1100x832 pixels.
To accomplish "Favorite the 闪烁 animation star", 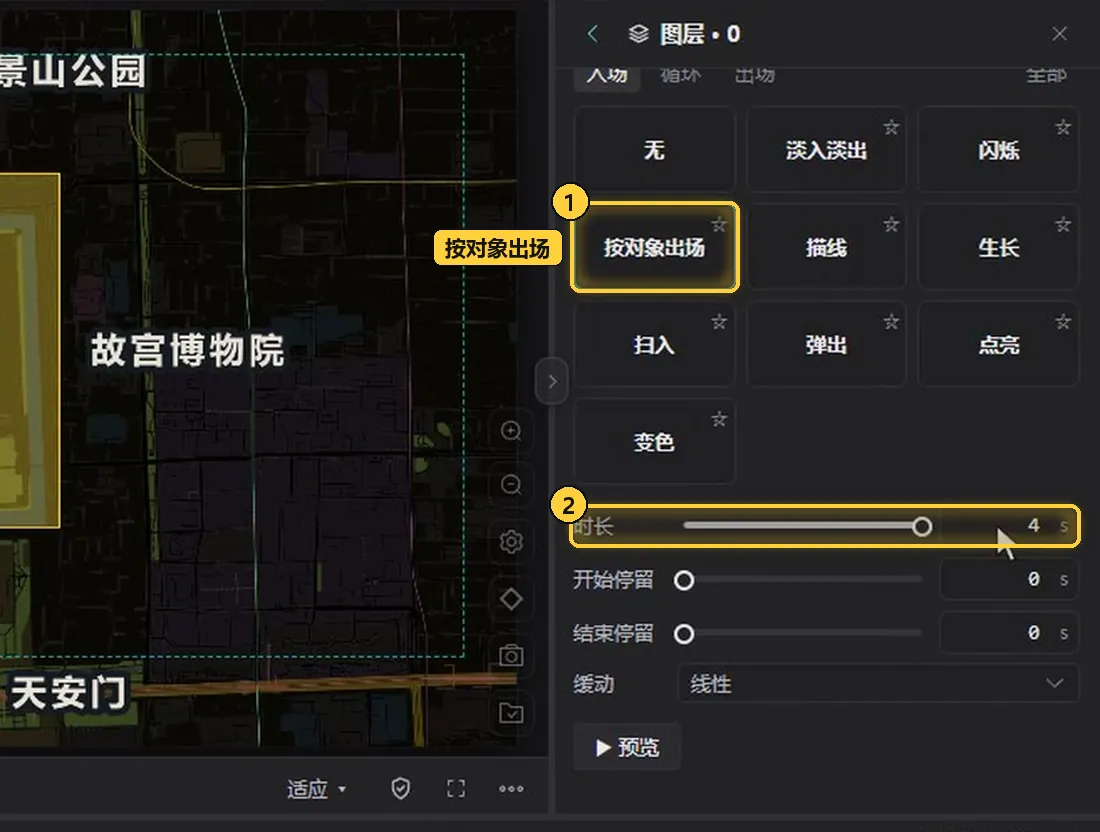I will point(1063,127).
